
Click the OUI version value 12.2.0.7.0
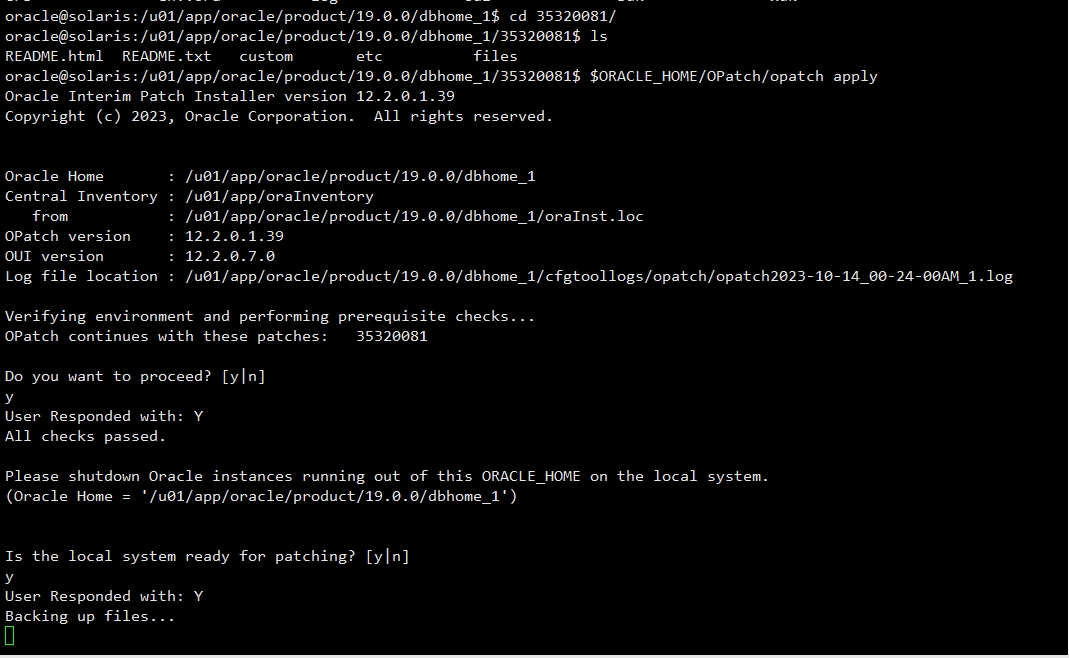coord(230,256)
